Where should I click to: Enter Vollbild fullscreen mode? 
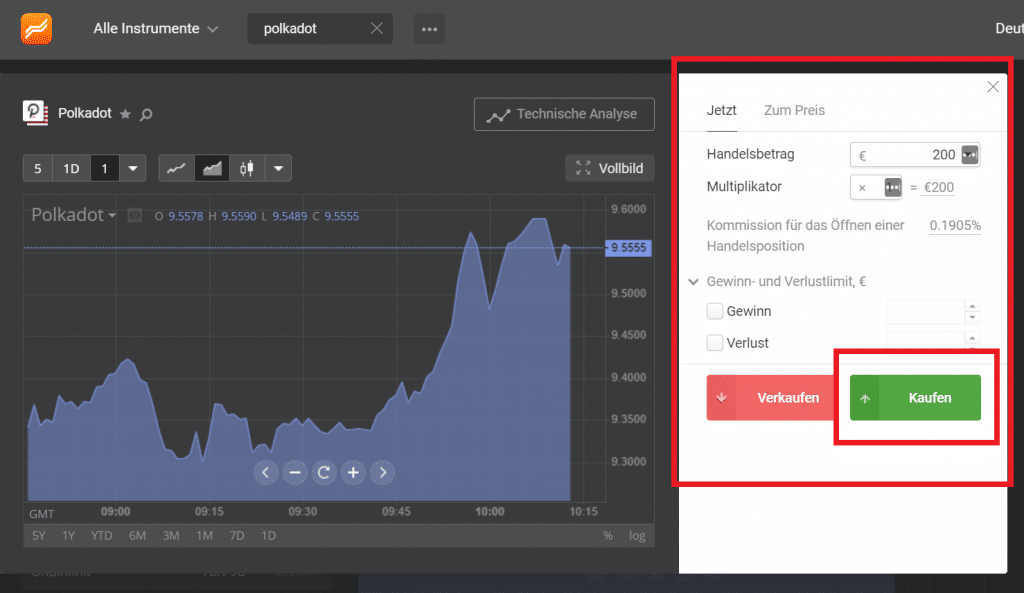tap(610, 168)
